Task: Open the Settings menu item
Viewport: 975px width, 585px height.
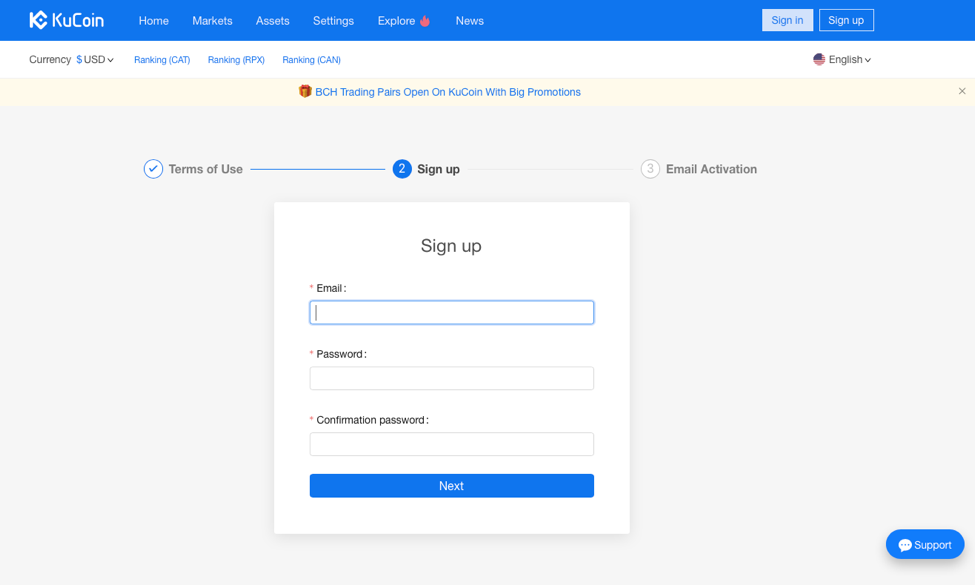Action: (333, 21)
